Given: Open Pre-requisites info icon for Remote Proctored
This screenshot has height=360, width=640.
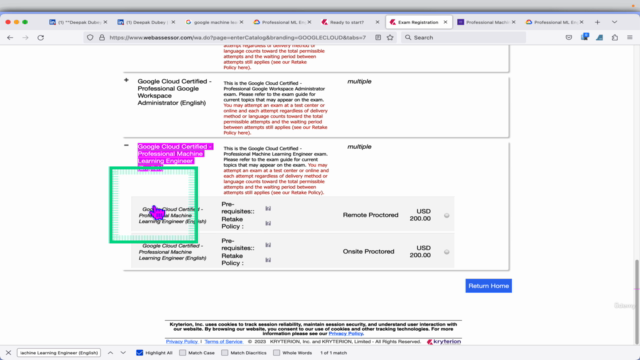Looking at the screenshot, I should pyautogui.click(x=268, y=209).
